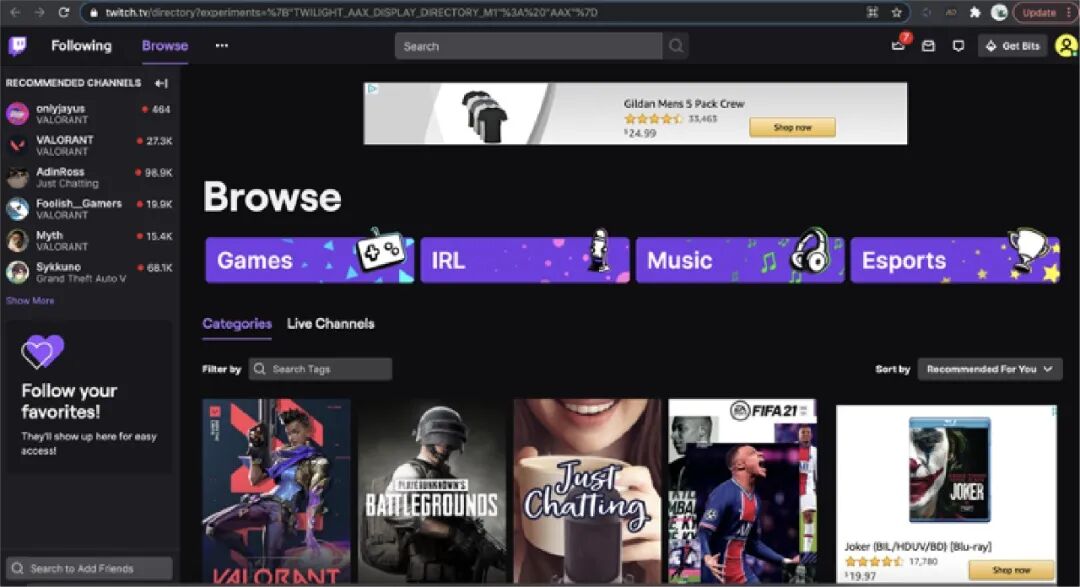Reload the page
This screenshot has width=1080, height=587.
pyautogui.click(x=63, y=12)
